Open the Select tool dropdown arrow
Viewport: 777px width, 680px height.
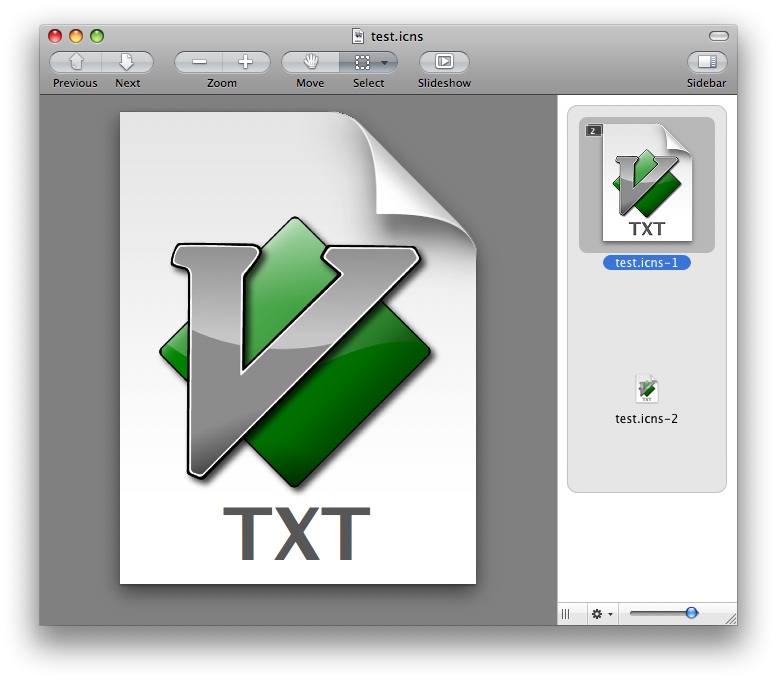pyautogui.click(x=385, y=63)
